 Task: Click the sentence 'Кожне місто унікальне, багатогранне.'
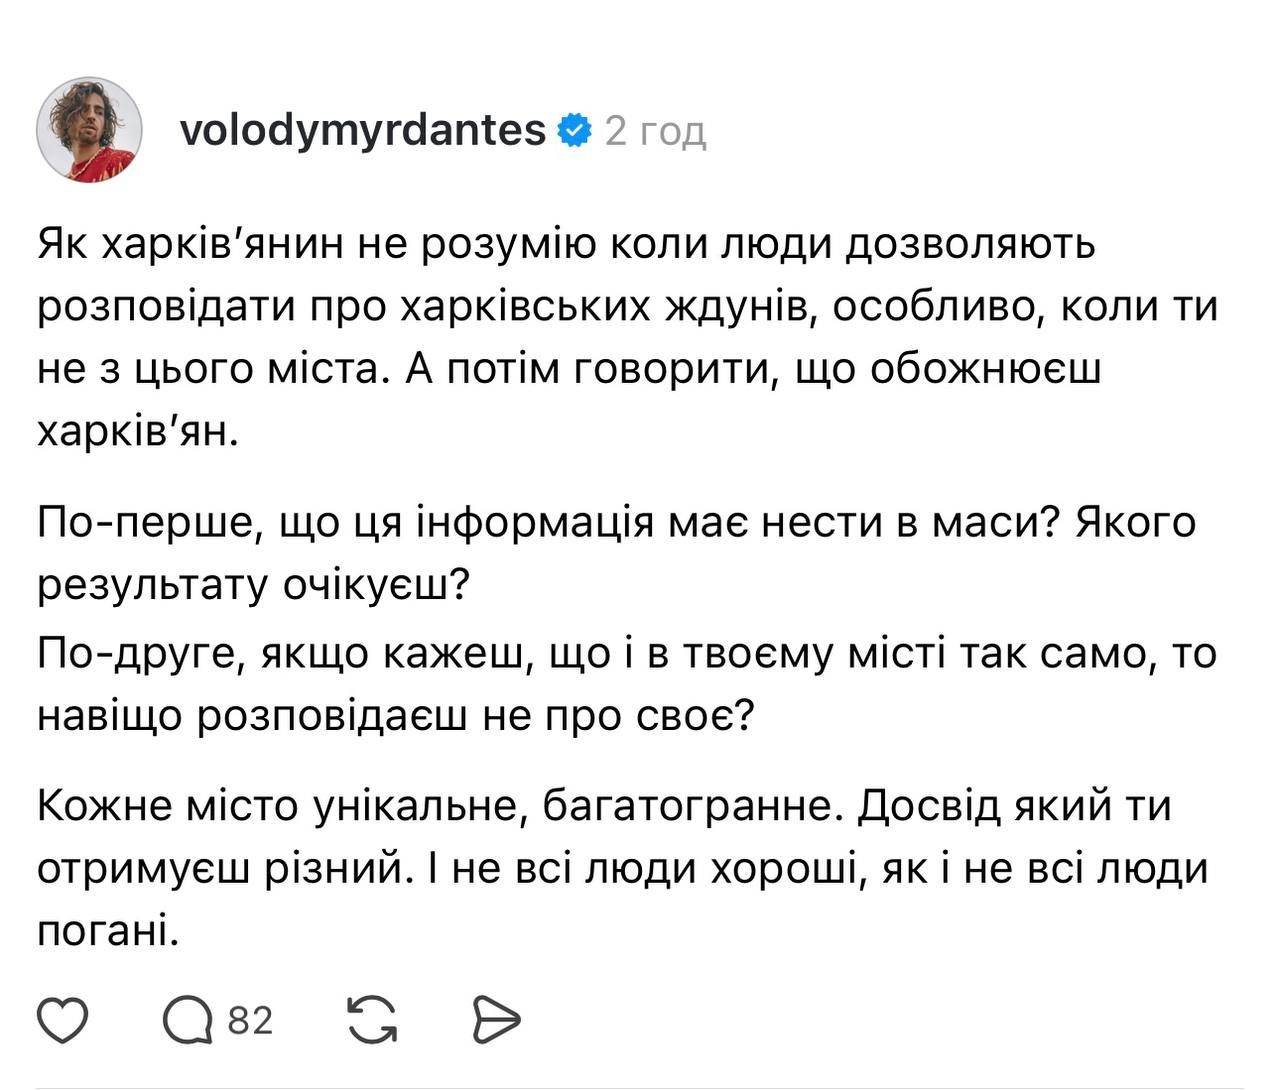(x=434, y=806)
